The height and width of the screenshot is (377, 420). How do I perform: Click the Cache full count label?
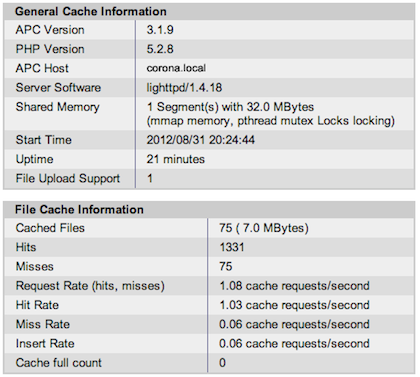point(59,363)
